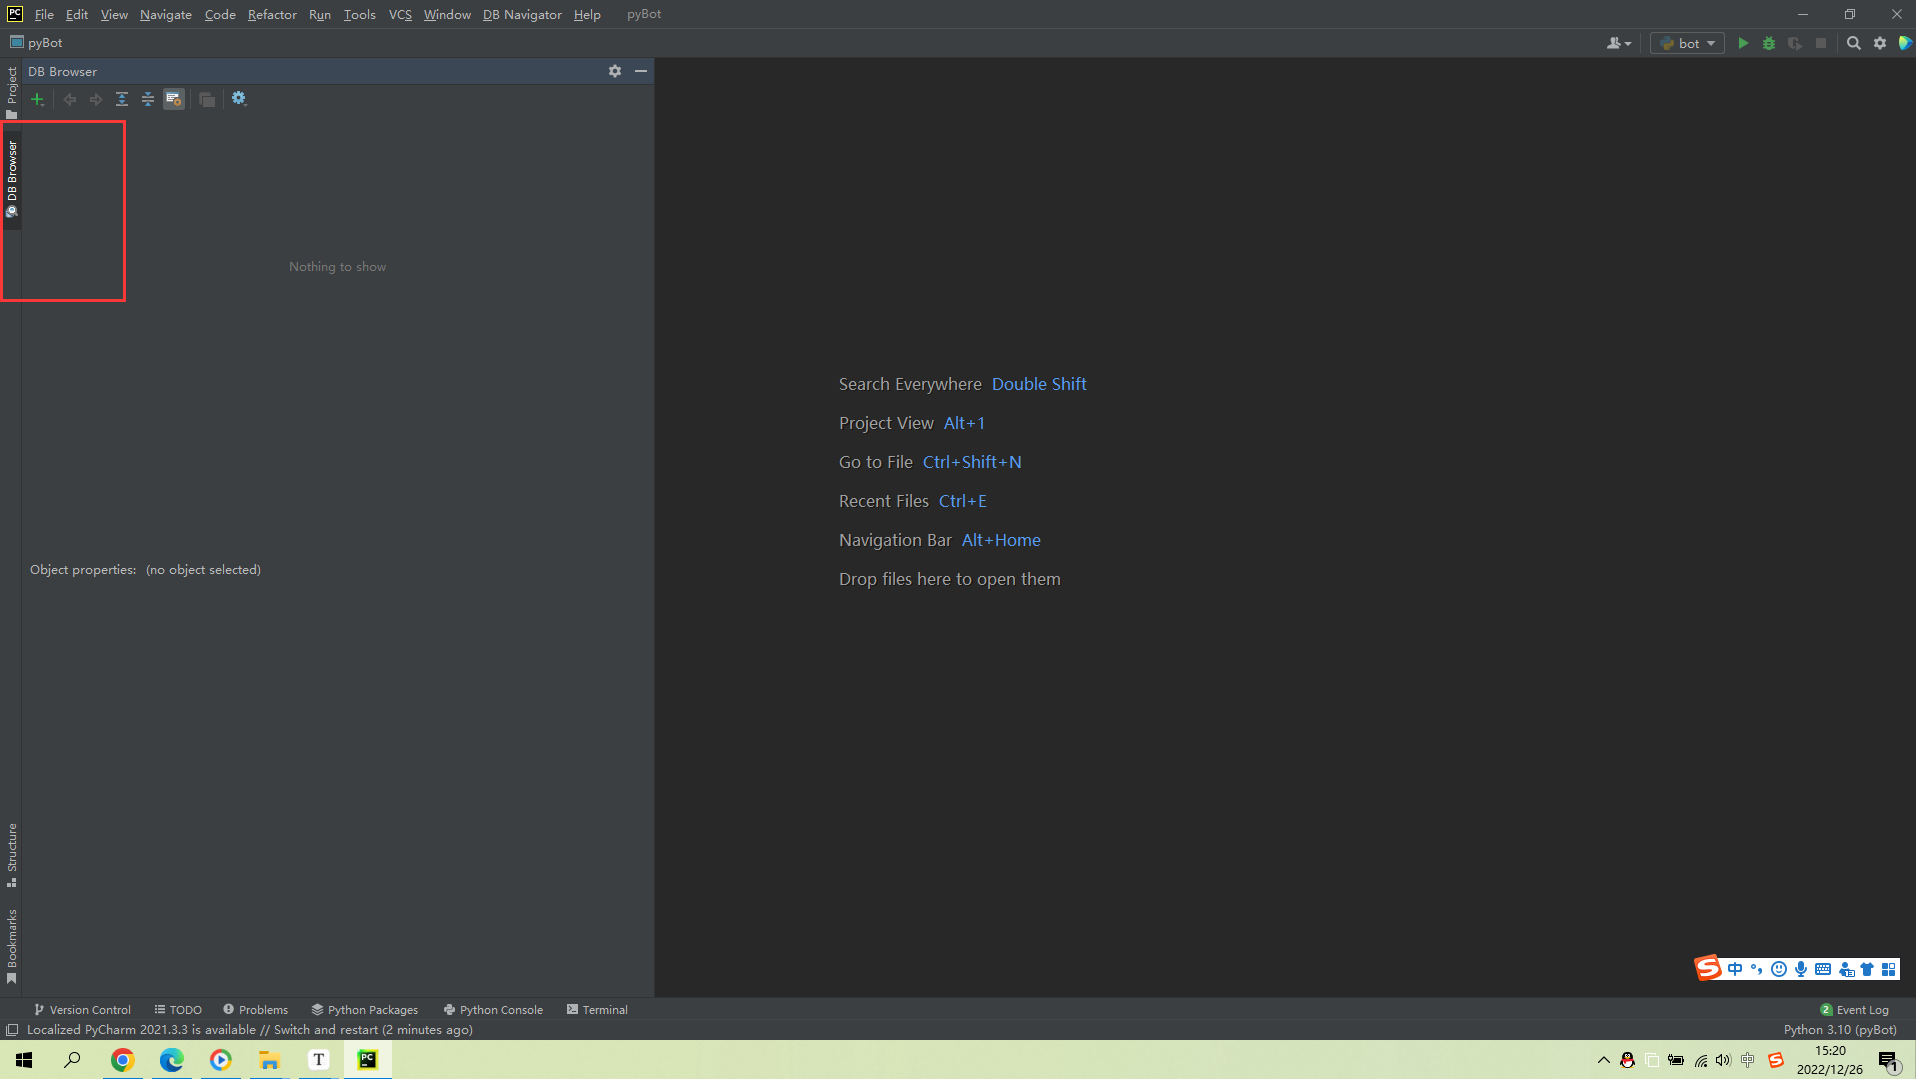
Task: Open Python Packages tool window
Action: (x=365, y=1010)
